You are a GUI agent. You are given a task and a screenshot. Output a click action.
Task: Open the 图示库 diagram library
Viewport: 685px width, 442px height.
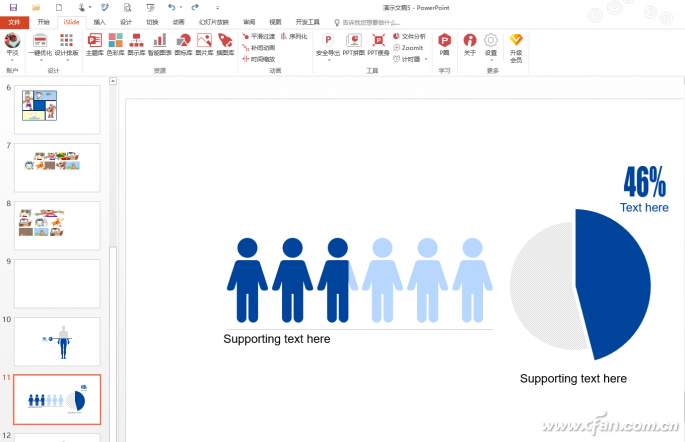(136, 45)
